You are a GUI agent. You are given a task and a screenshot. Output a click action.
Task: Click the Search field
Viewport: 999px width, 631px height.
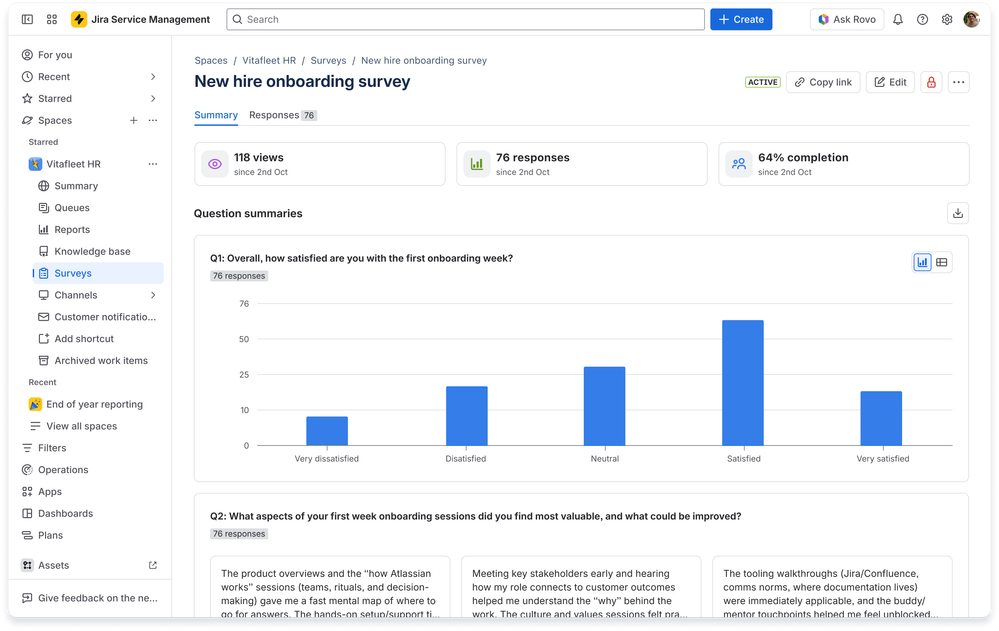point(465,19)
